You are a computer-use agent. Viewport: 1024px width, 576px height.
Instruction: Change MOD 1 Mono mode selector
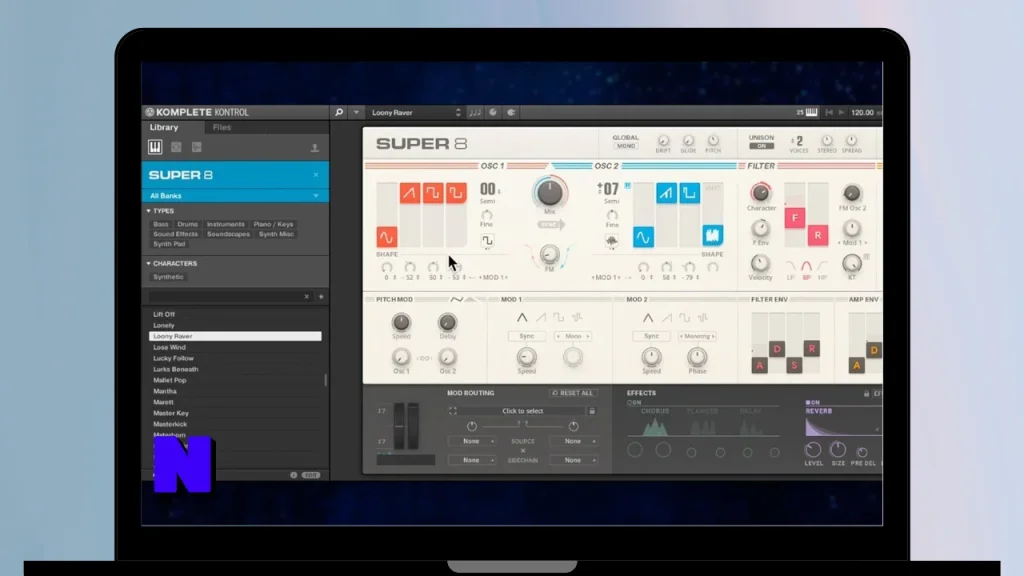[x=573, y=336]
